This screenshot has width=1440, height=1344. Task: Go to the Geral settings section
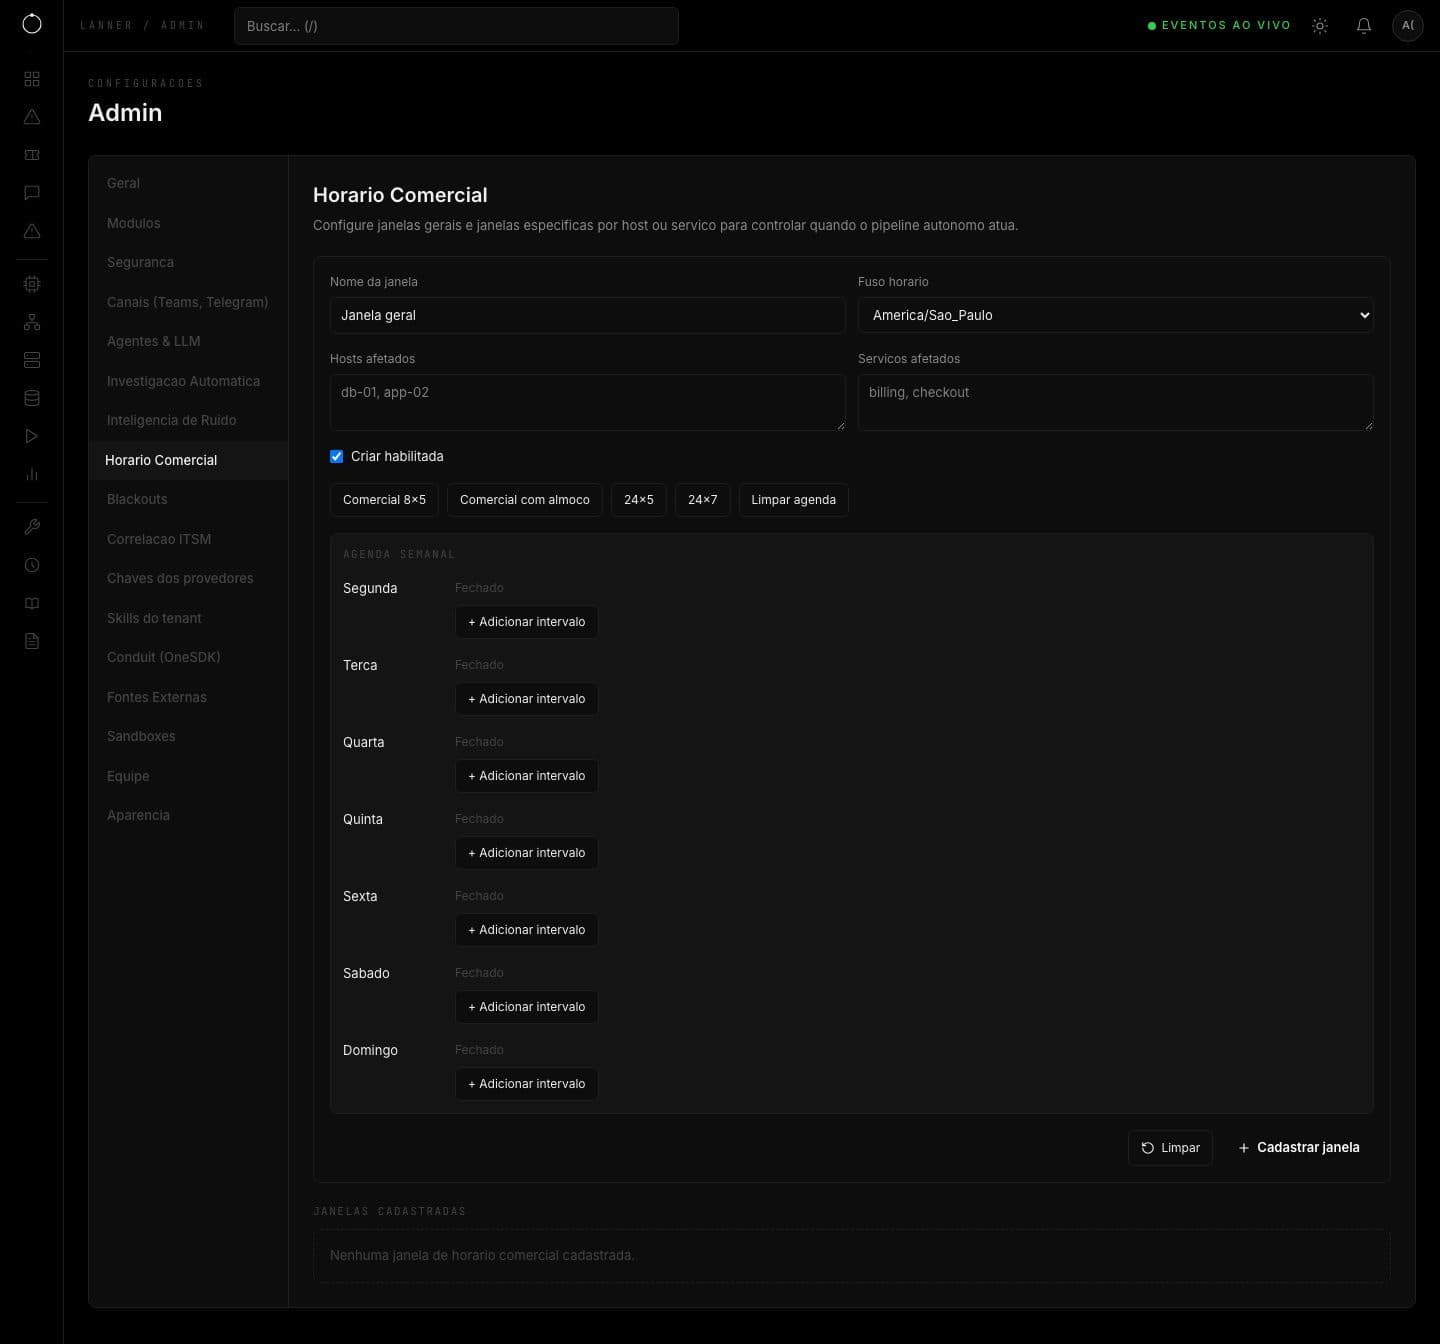pos(188,183)
